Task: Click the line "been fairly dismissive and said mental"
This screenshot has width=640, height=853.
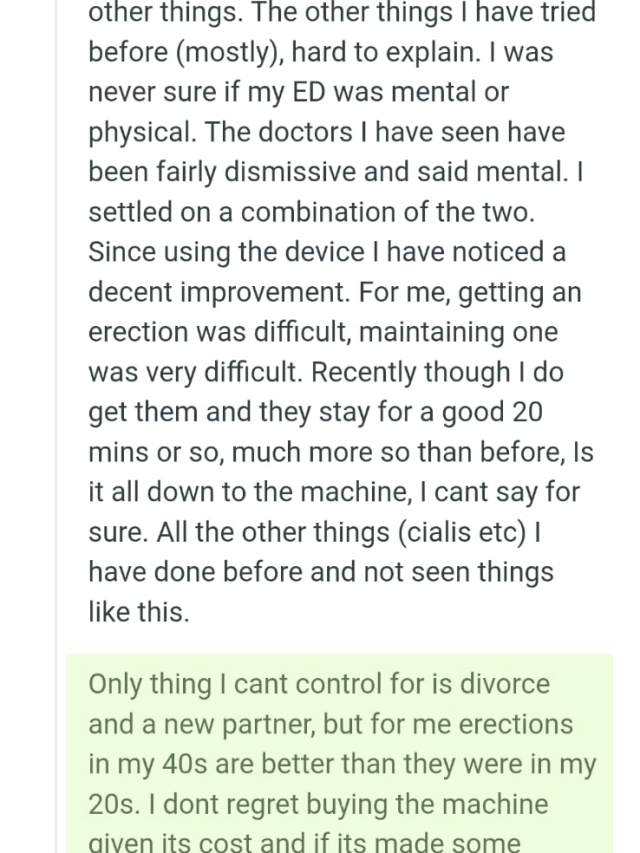Action: pos(336,172)
